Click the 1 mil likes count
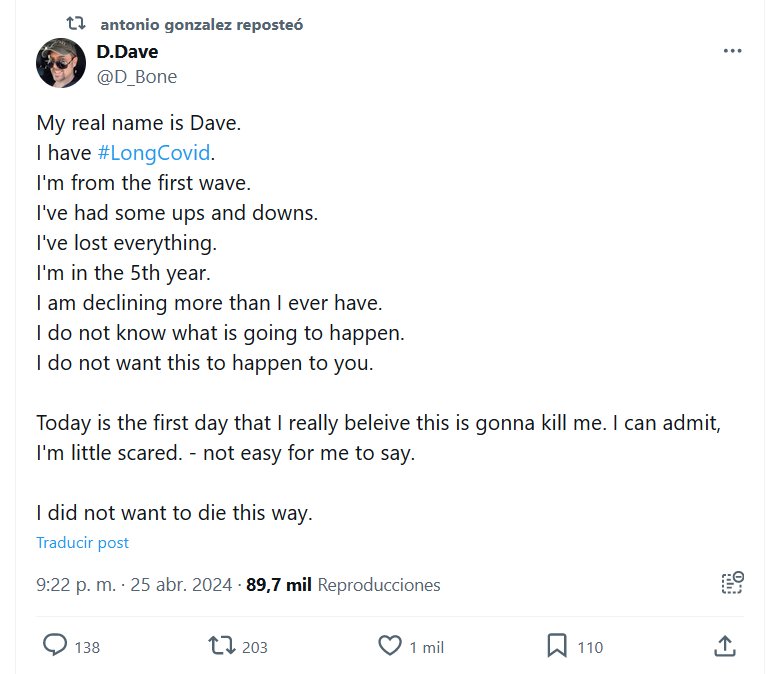 [x=427, y=647]
